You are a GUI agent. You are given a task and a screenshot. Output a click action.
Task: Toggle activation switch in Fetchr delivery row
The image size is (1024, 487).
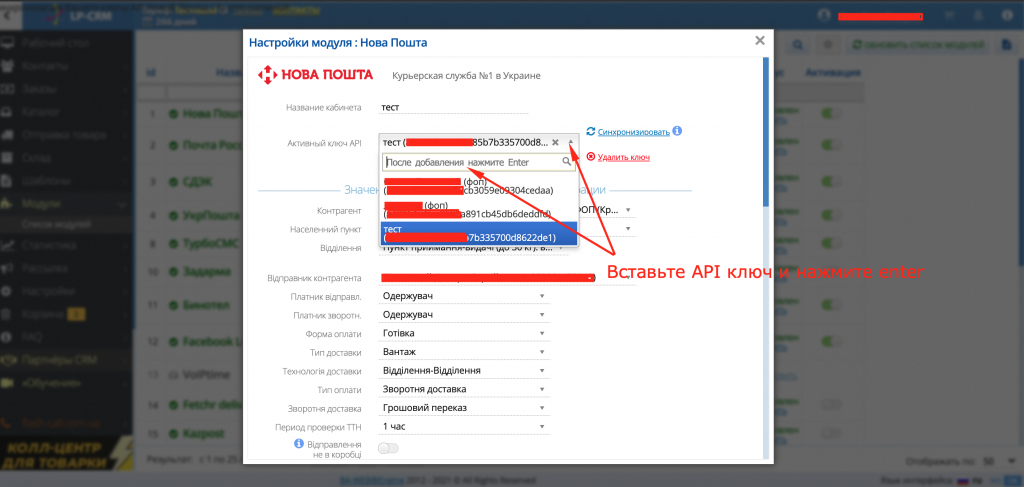click(x=832, y=405)
